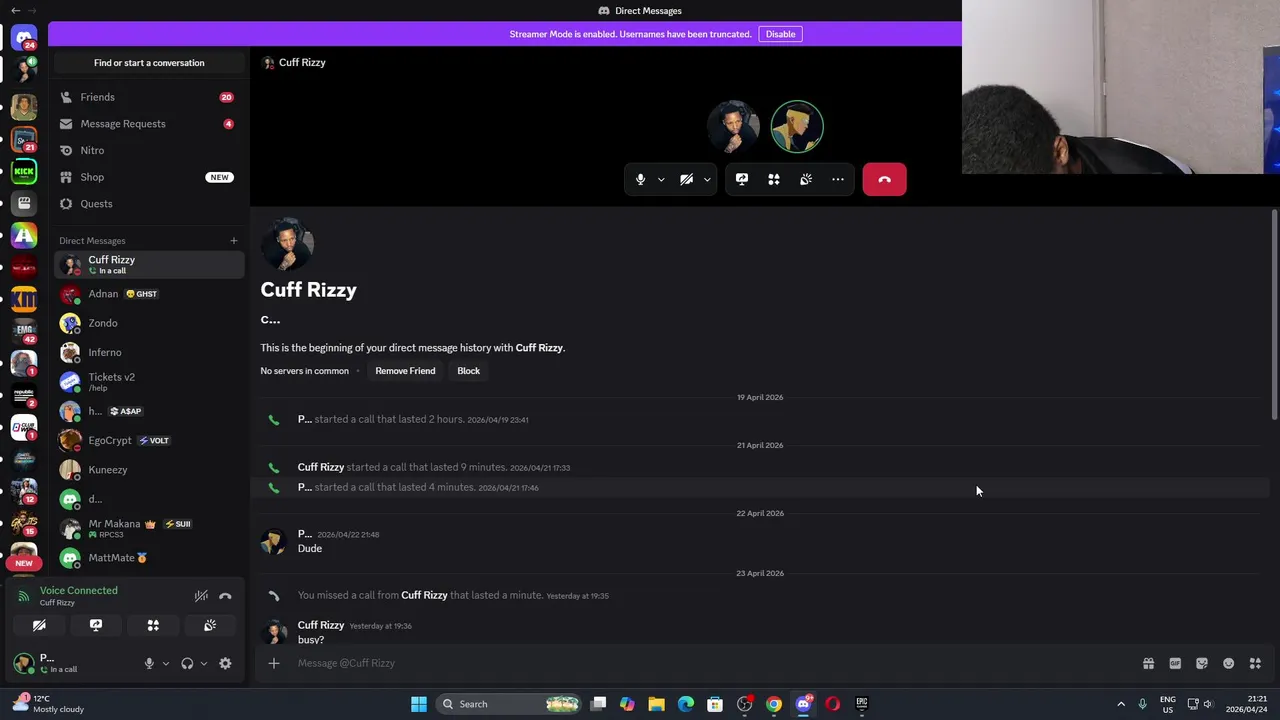
Task: Open Shop page
Action: click(x=149, y=177)
